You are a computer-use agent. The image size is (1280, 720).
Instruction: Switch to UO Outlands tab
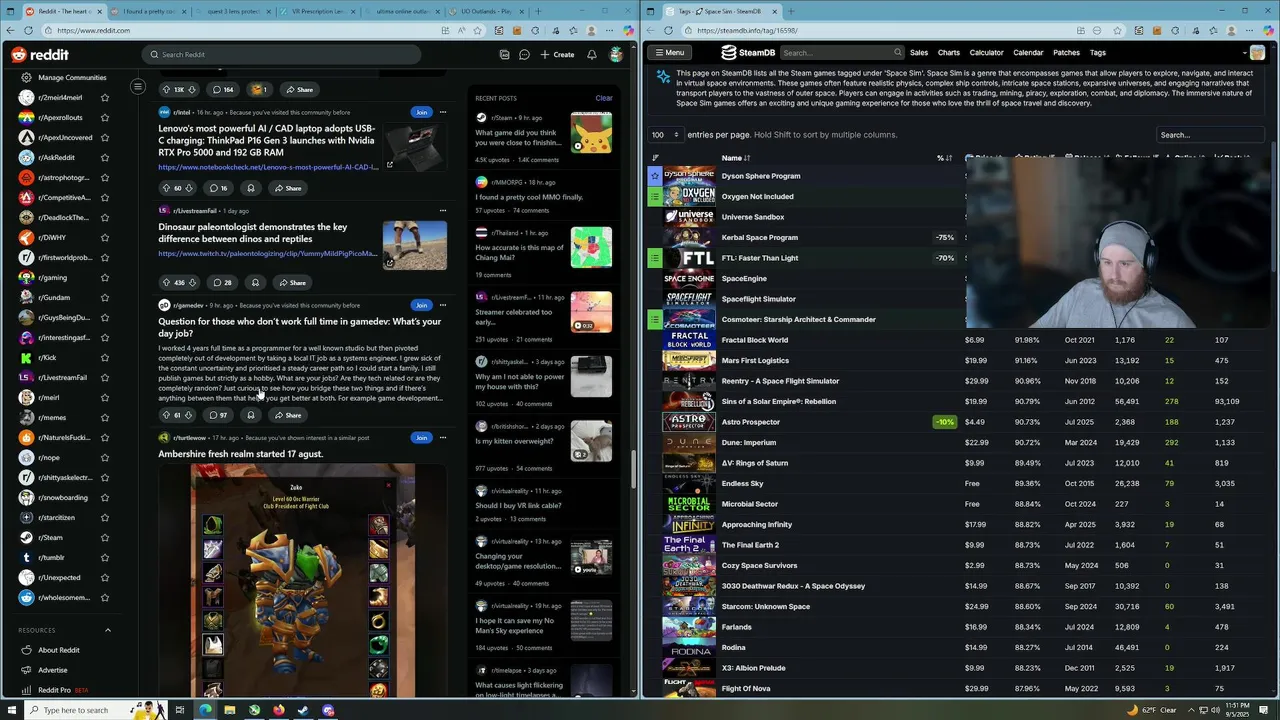click(486, 11)
